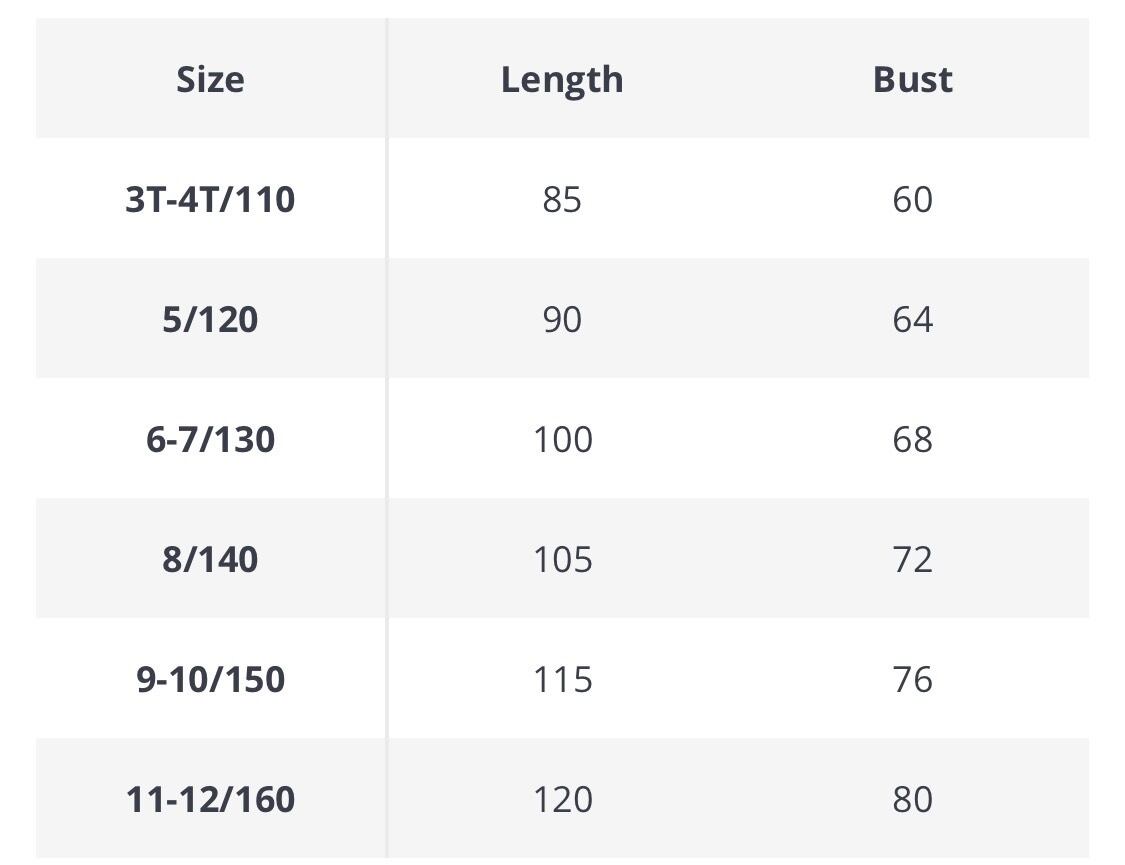Select the 5/120 size row label

pos(210,318)
